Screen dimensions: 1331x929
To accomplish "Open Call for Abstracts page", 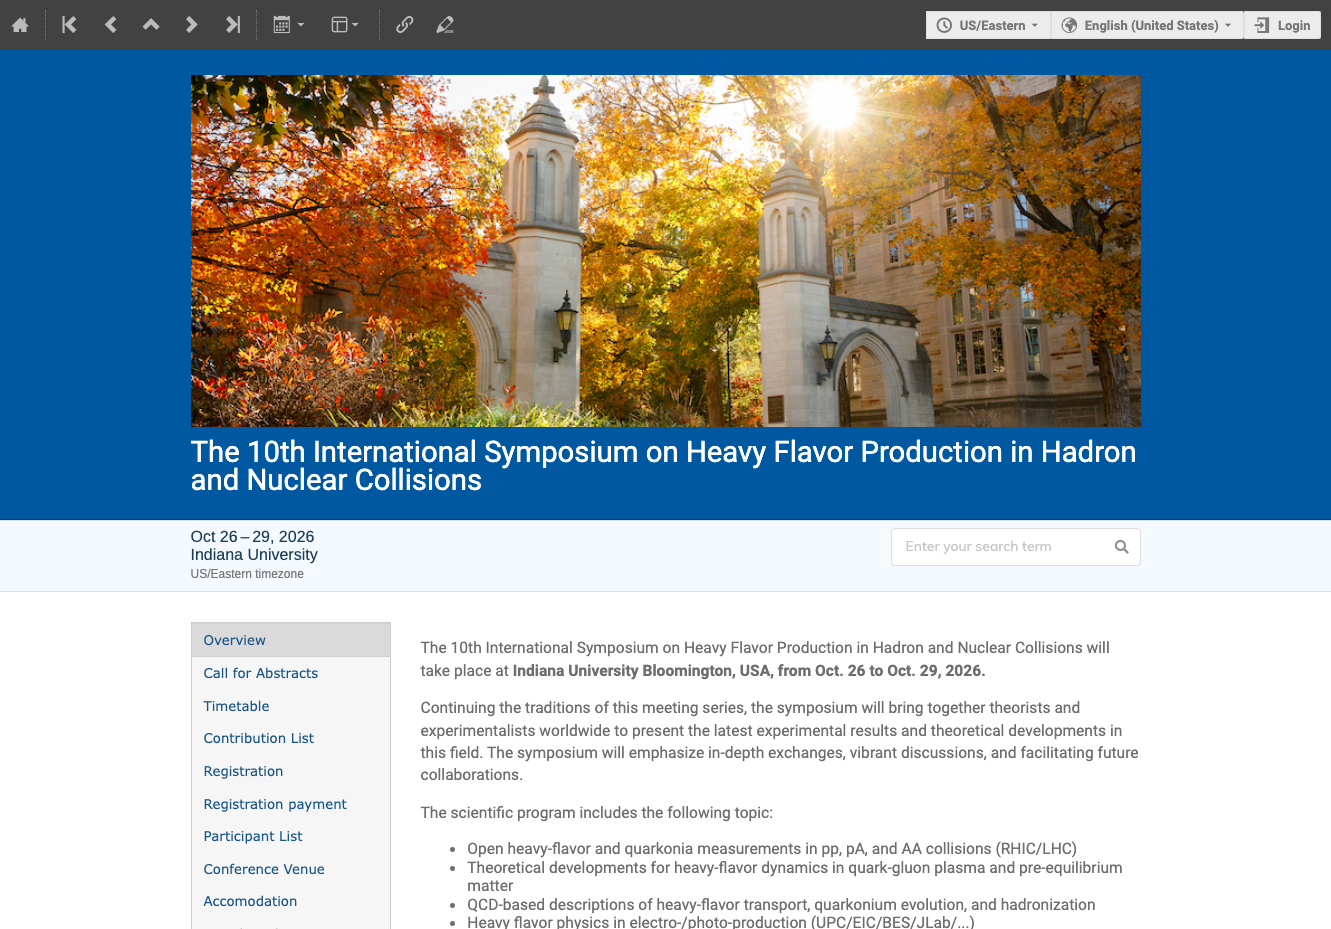I will [x=261, y=673].
